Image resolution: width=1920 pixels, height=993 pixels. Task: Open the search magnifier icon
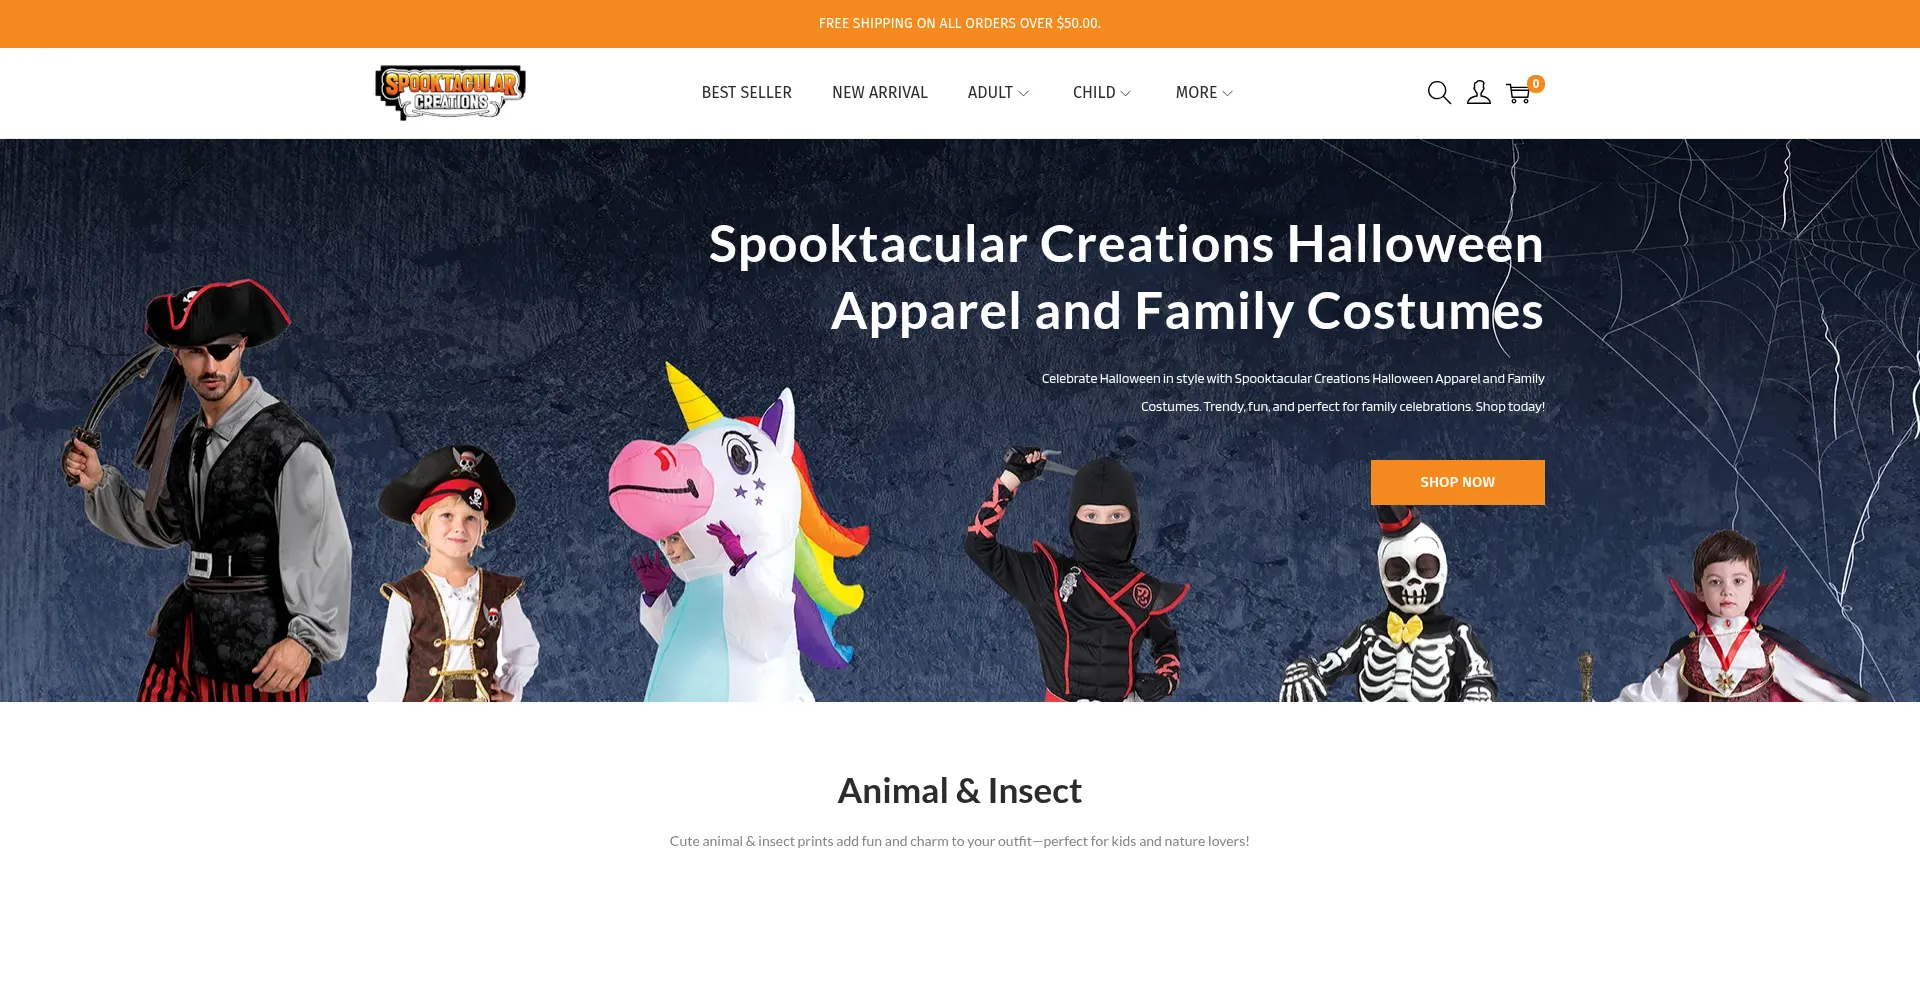(1439, 93)
